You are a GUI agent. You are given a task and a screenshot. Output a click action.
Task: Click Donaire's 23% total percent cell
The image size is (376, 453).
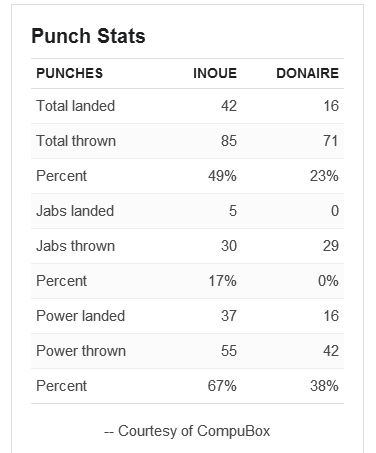click(x=324, y=176)
